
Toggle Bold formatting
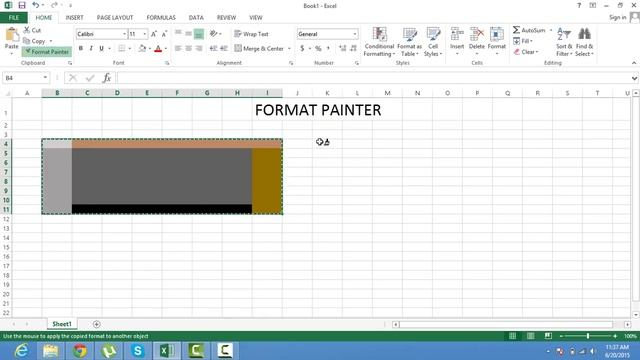pos(81,49)
